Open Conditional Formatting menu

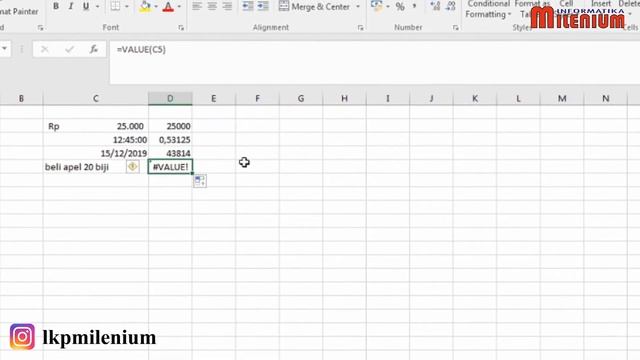[488, 9]
